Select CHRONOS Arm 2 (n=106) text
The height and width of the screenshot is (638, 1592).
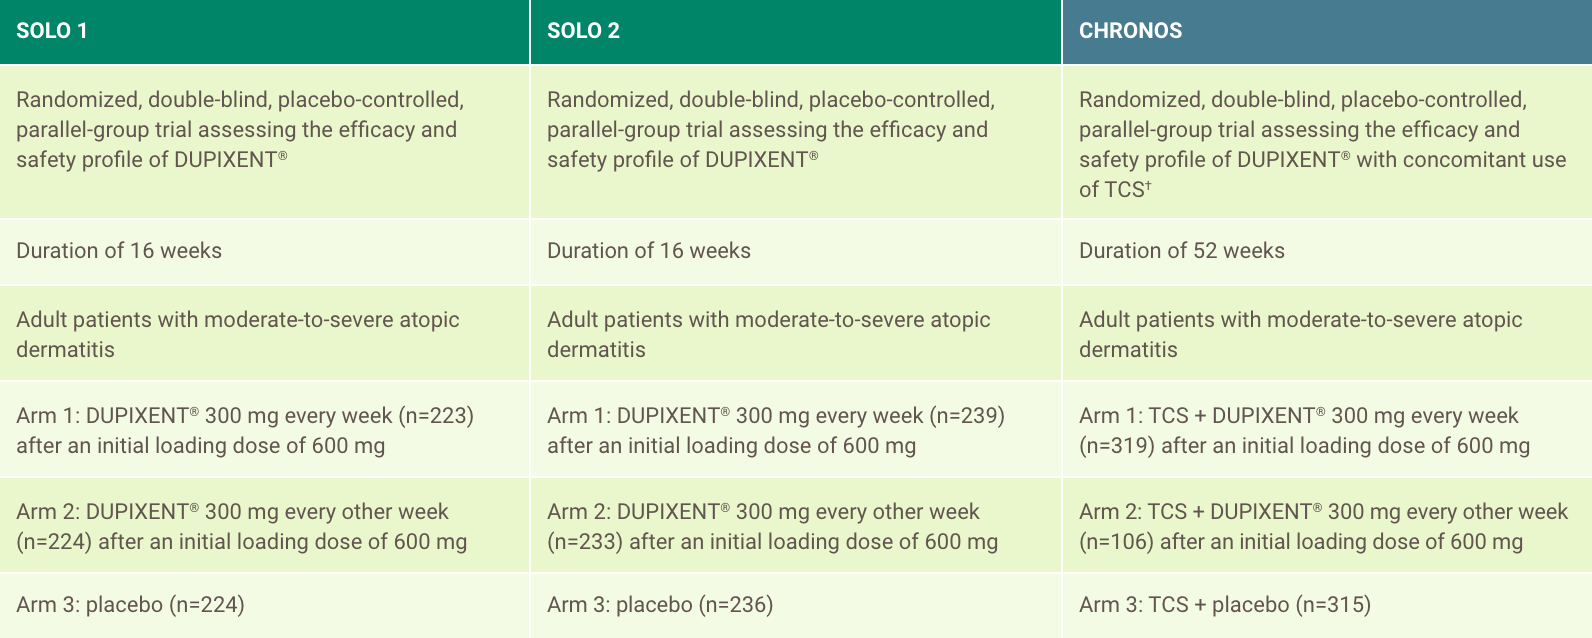coord(1323,526)
